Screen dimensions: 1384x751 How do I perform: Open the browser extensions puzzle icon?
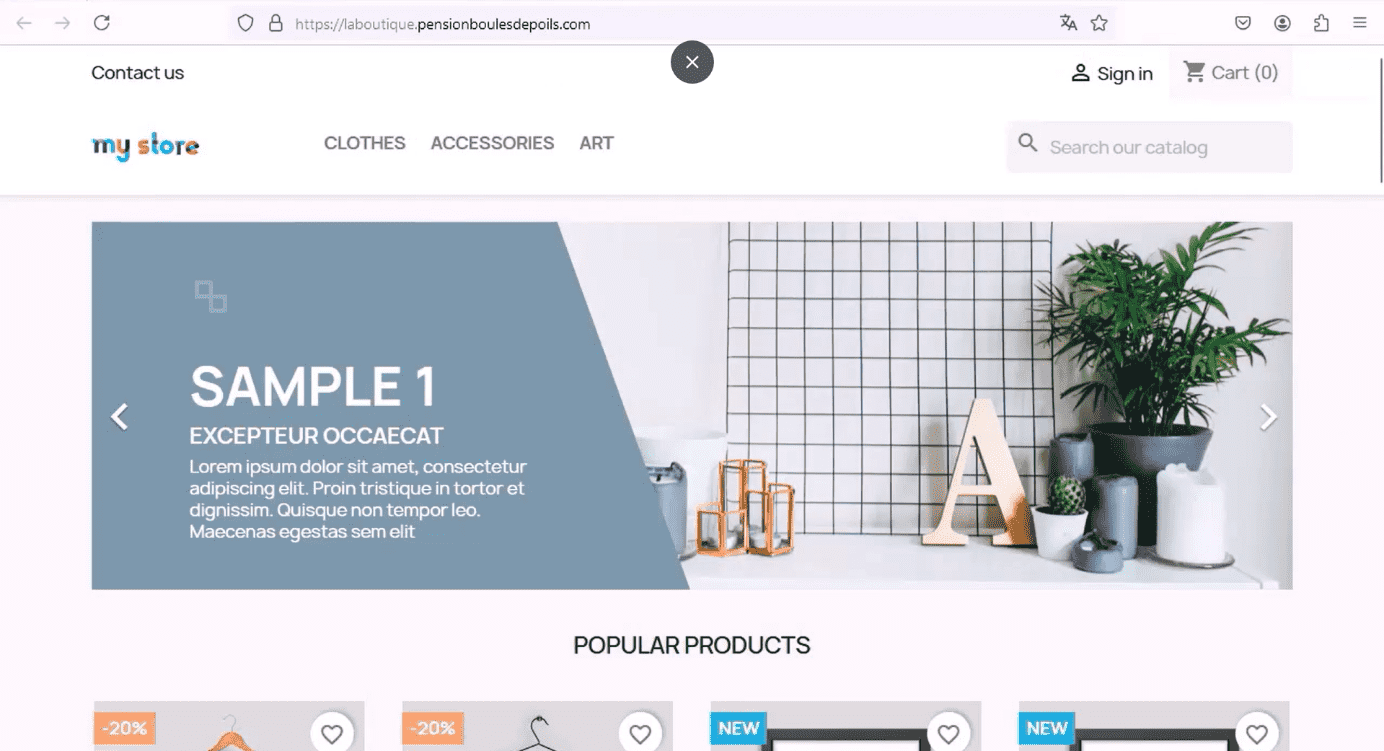(x=1321, y=23)
